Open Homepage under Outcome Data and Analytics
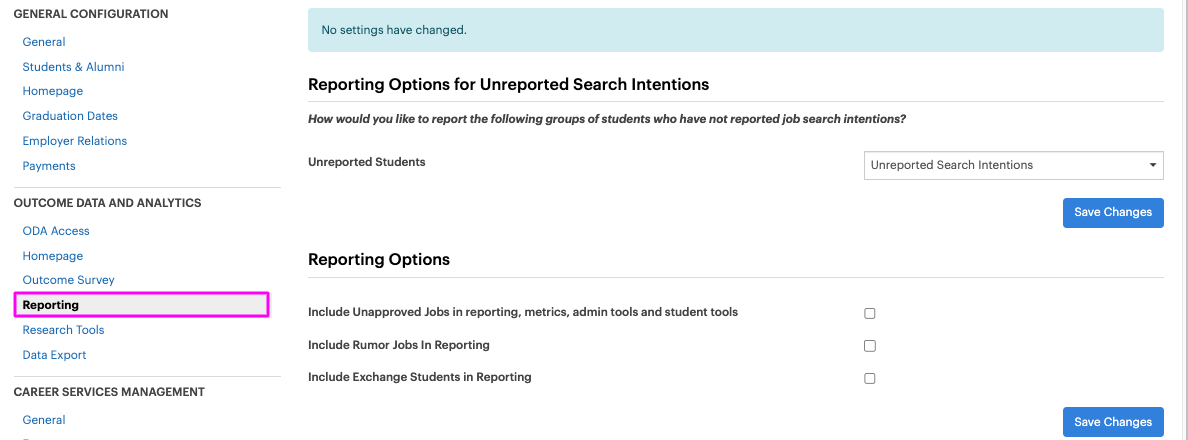 [53, 256]
